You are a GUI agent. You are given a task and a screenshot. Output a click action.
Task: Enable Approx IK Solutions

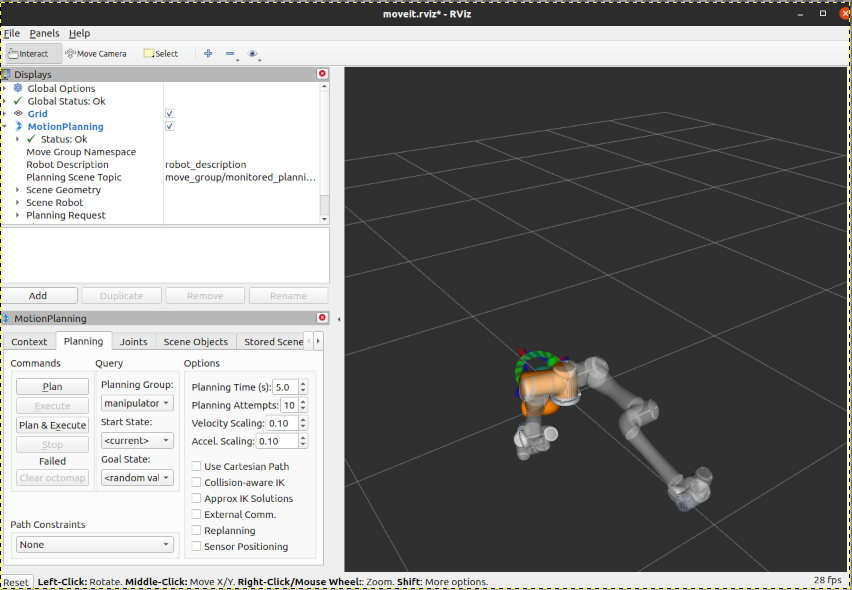click(196, 498)
